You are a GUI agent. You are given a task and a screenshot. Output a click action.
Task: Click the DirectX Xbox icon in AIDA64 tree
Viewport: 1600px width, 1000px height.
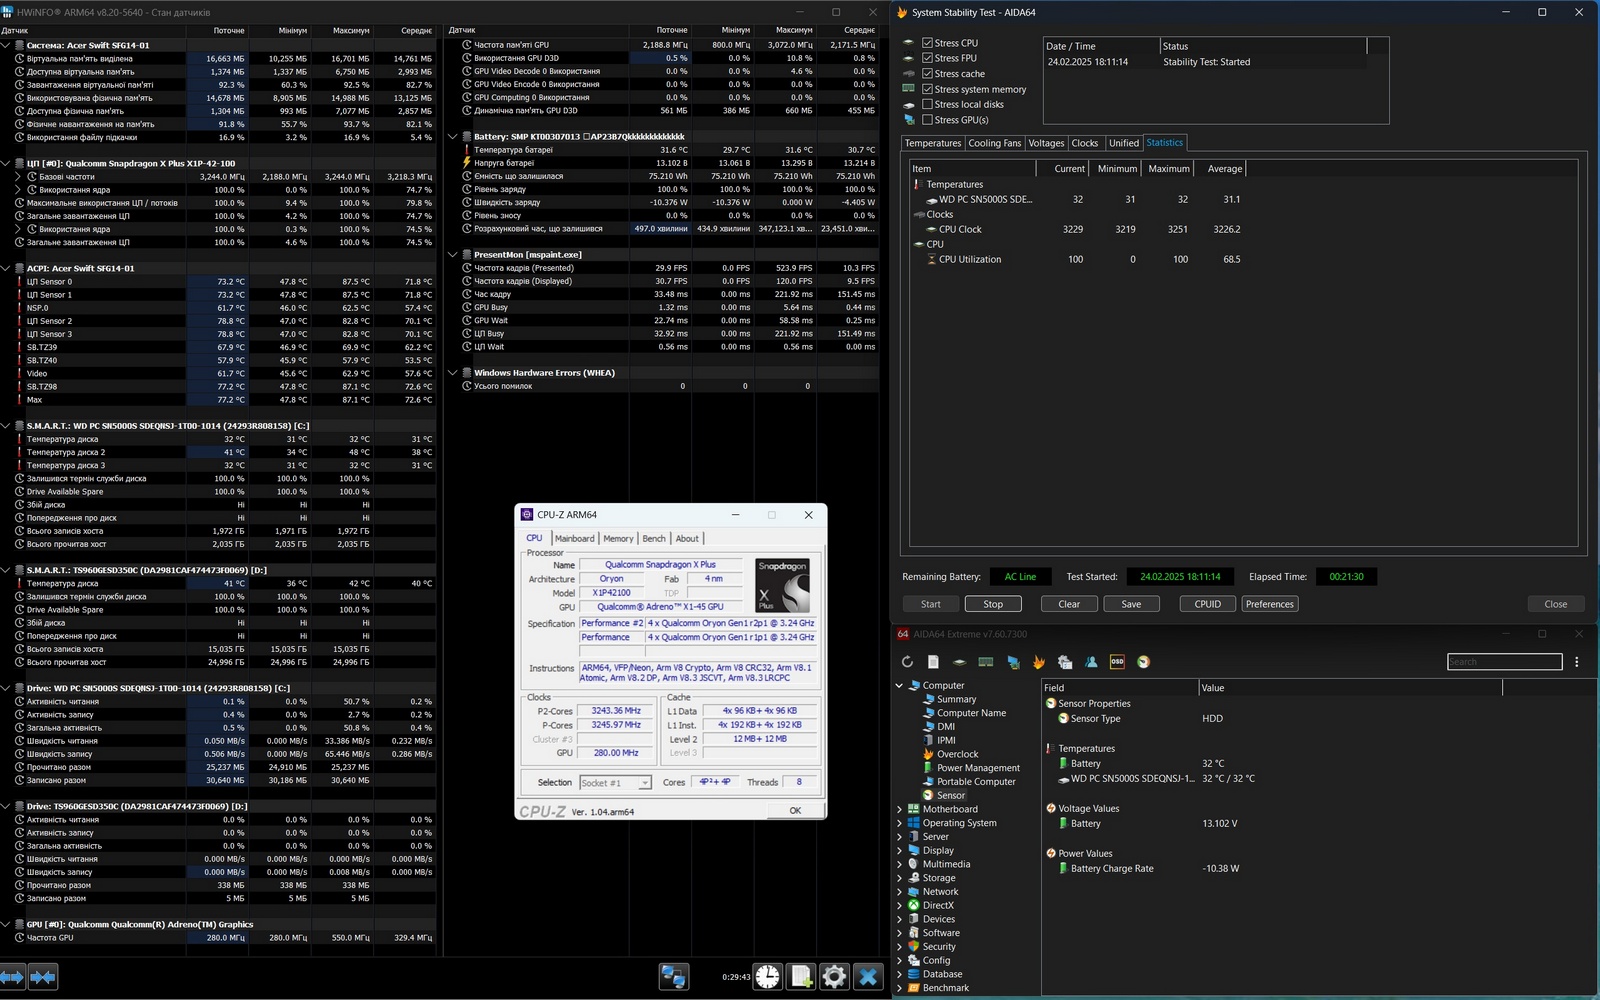[914, 905]
